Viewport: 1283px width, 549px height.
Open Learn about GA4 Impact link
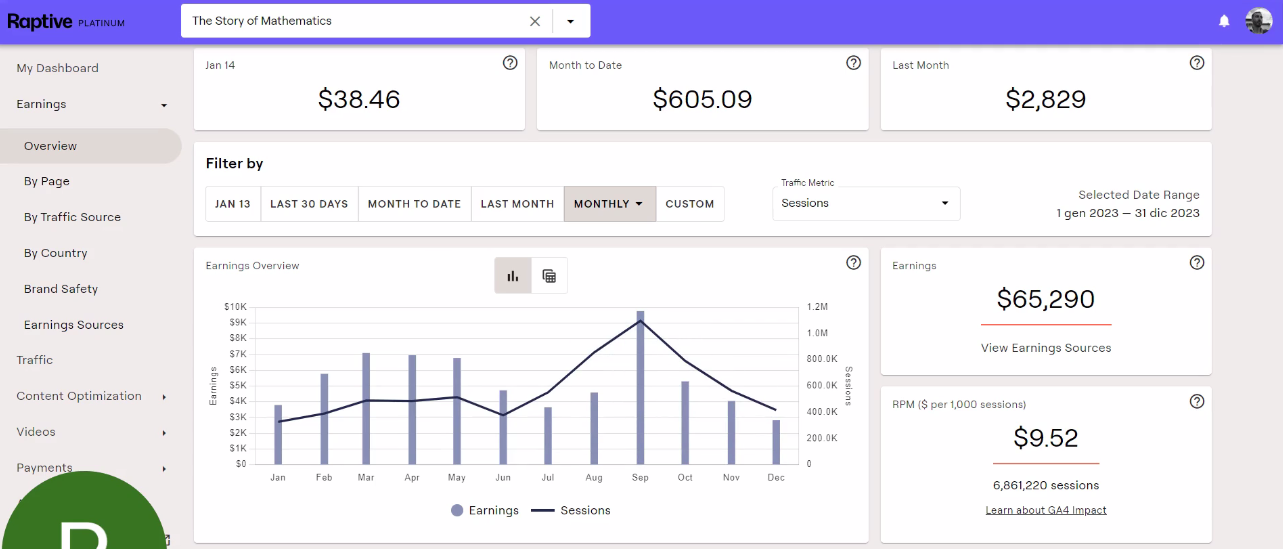[1046, 510]
